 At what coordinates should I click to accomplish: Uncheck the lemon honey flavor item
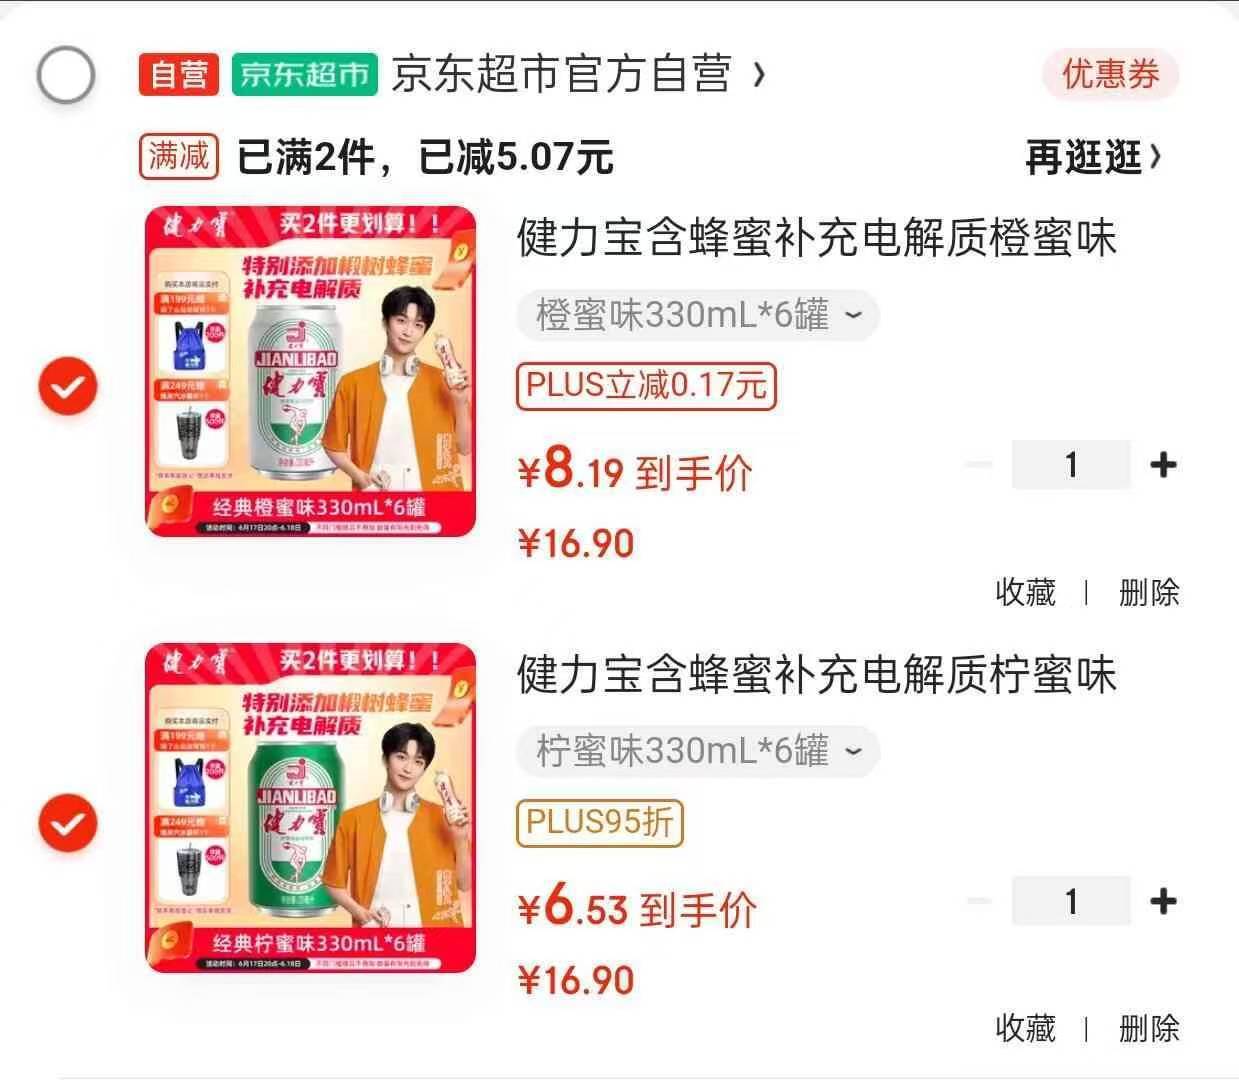click(68, 823)
